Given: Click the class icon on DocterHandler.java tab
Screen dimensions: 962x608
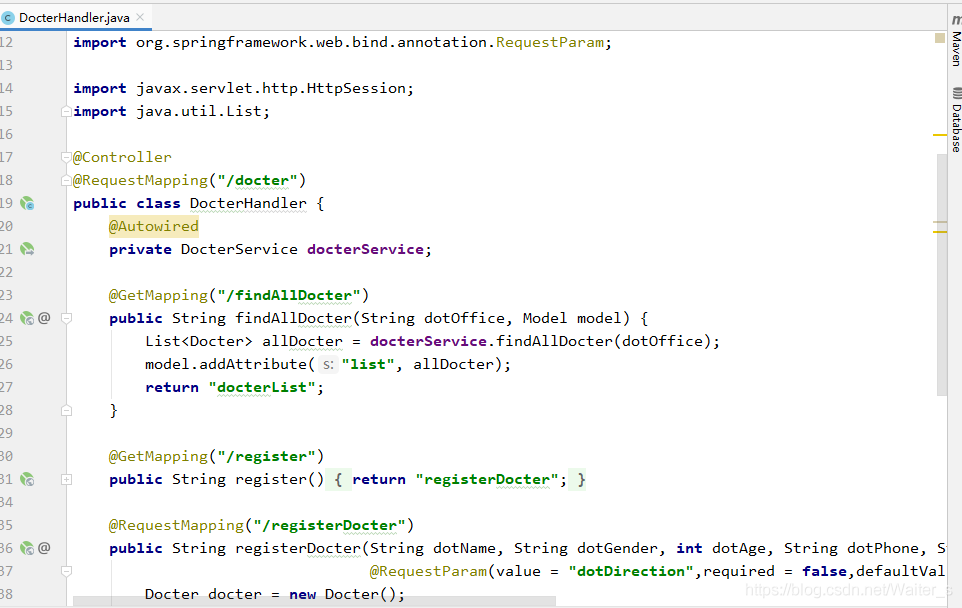Looking at the screenshot, I should click(x=8, y=18).
